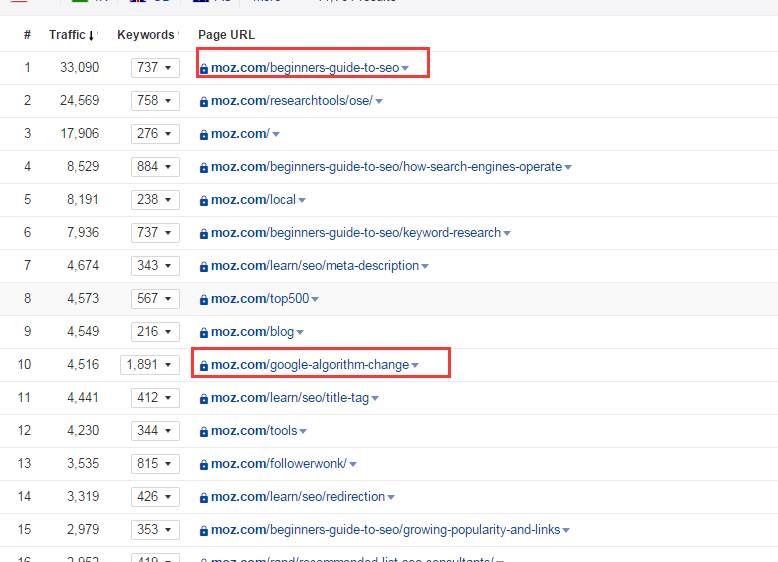
Task: Select traffic value 33,090
Action: pyautogui.click(x=79, y=67)
